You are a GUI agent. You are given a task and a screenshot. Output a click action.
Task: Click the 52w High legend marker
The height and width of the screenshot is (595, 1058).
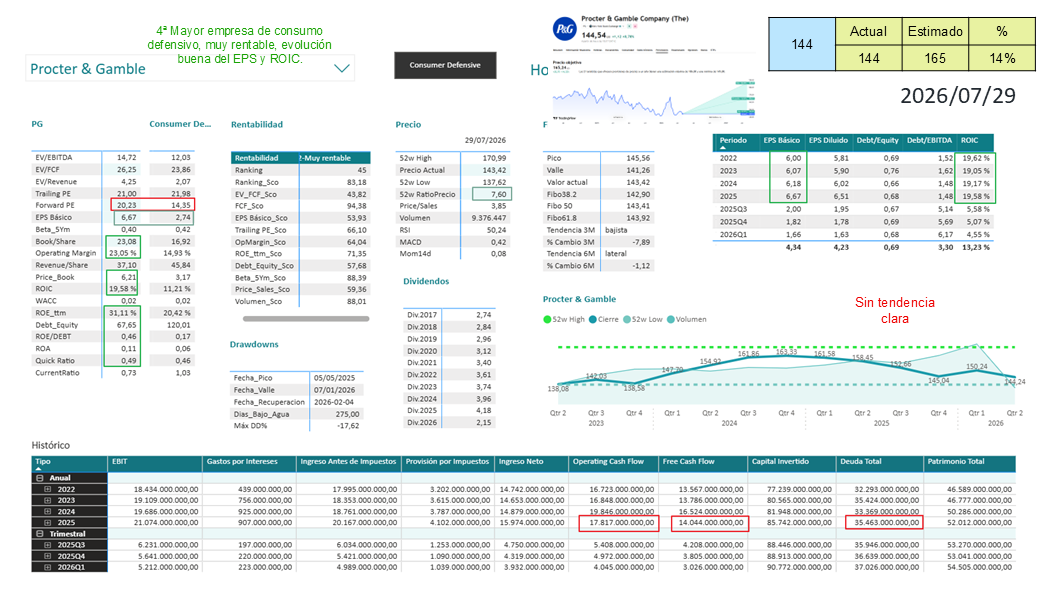coord(547,320)
